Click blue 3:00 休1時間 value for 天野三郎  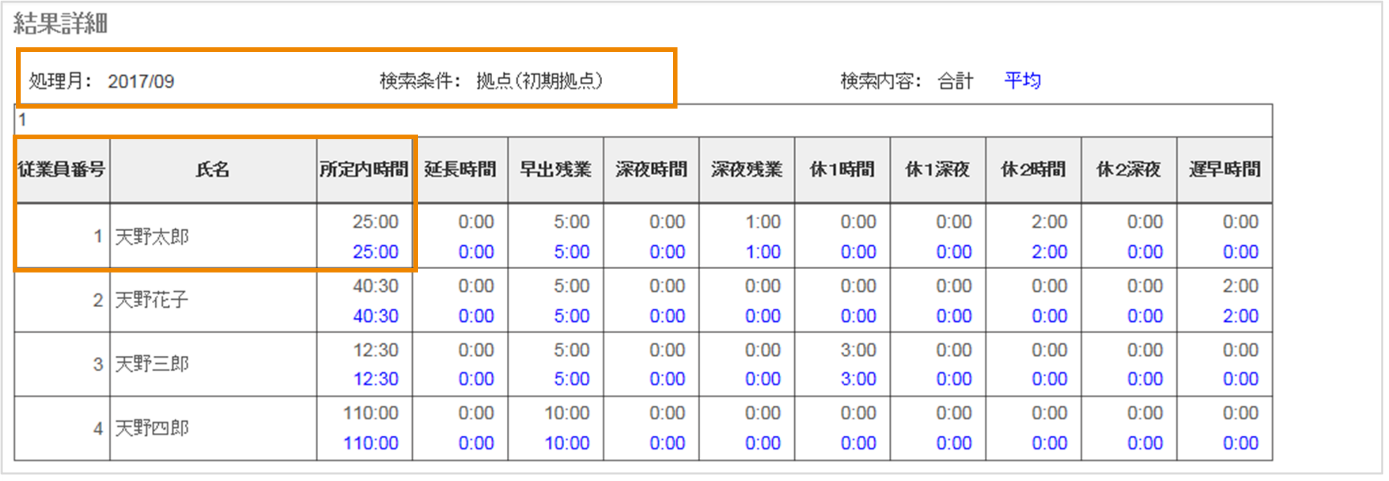point(858,379)
